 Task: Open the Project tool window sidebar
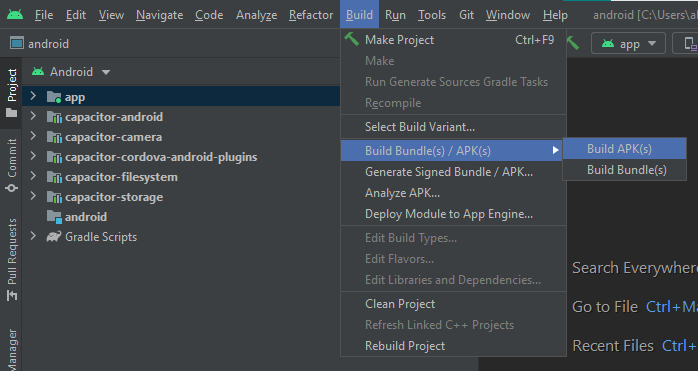(x=12, y=93)
